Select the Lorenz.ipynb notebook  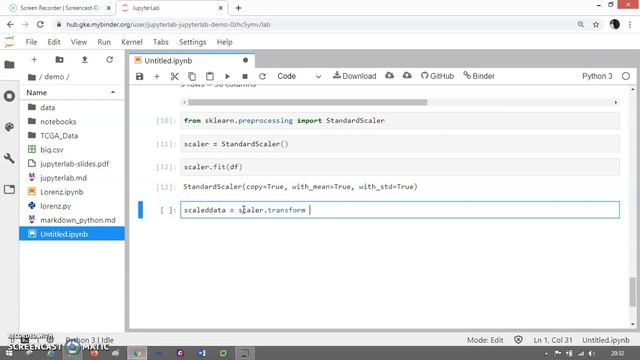coord(71,192)
